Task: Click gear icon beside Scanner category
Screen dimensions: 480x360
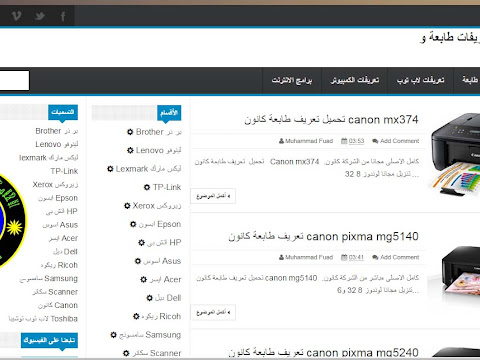Action: [126, 353]
